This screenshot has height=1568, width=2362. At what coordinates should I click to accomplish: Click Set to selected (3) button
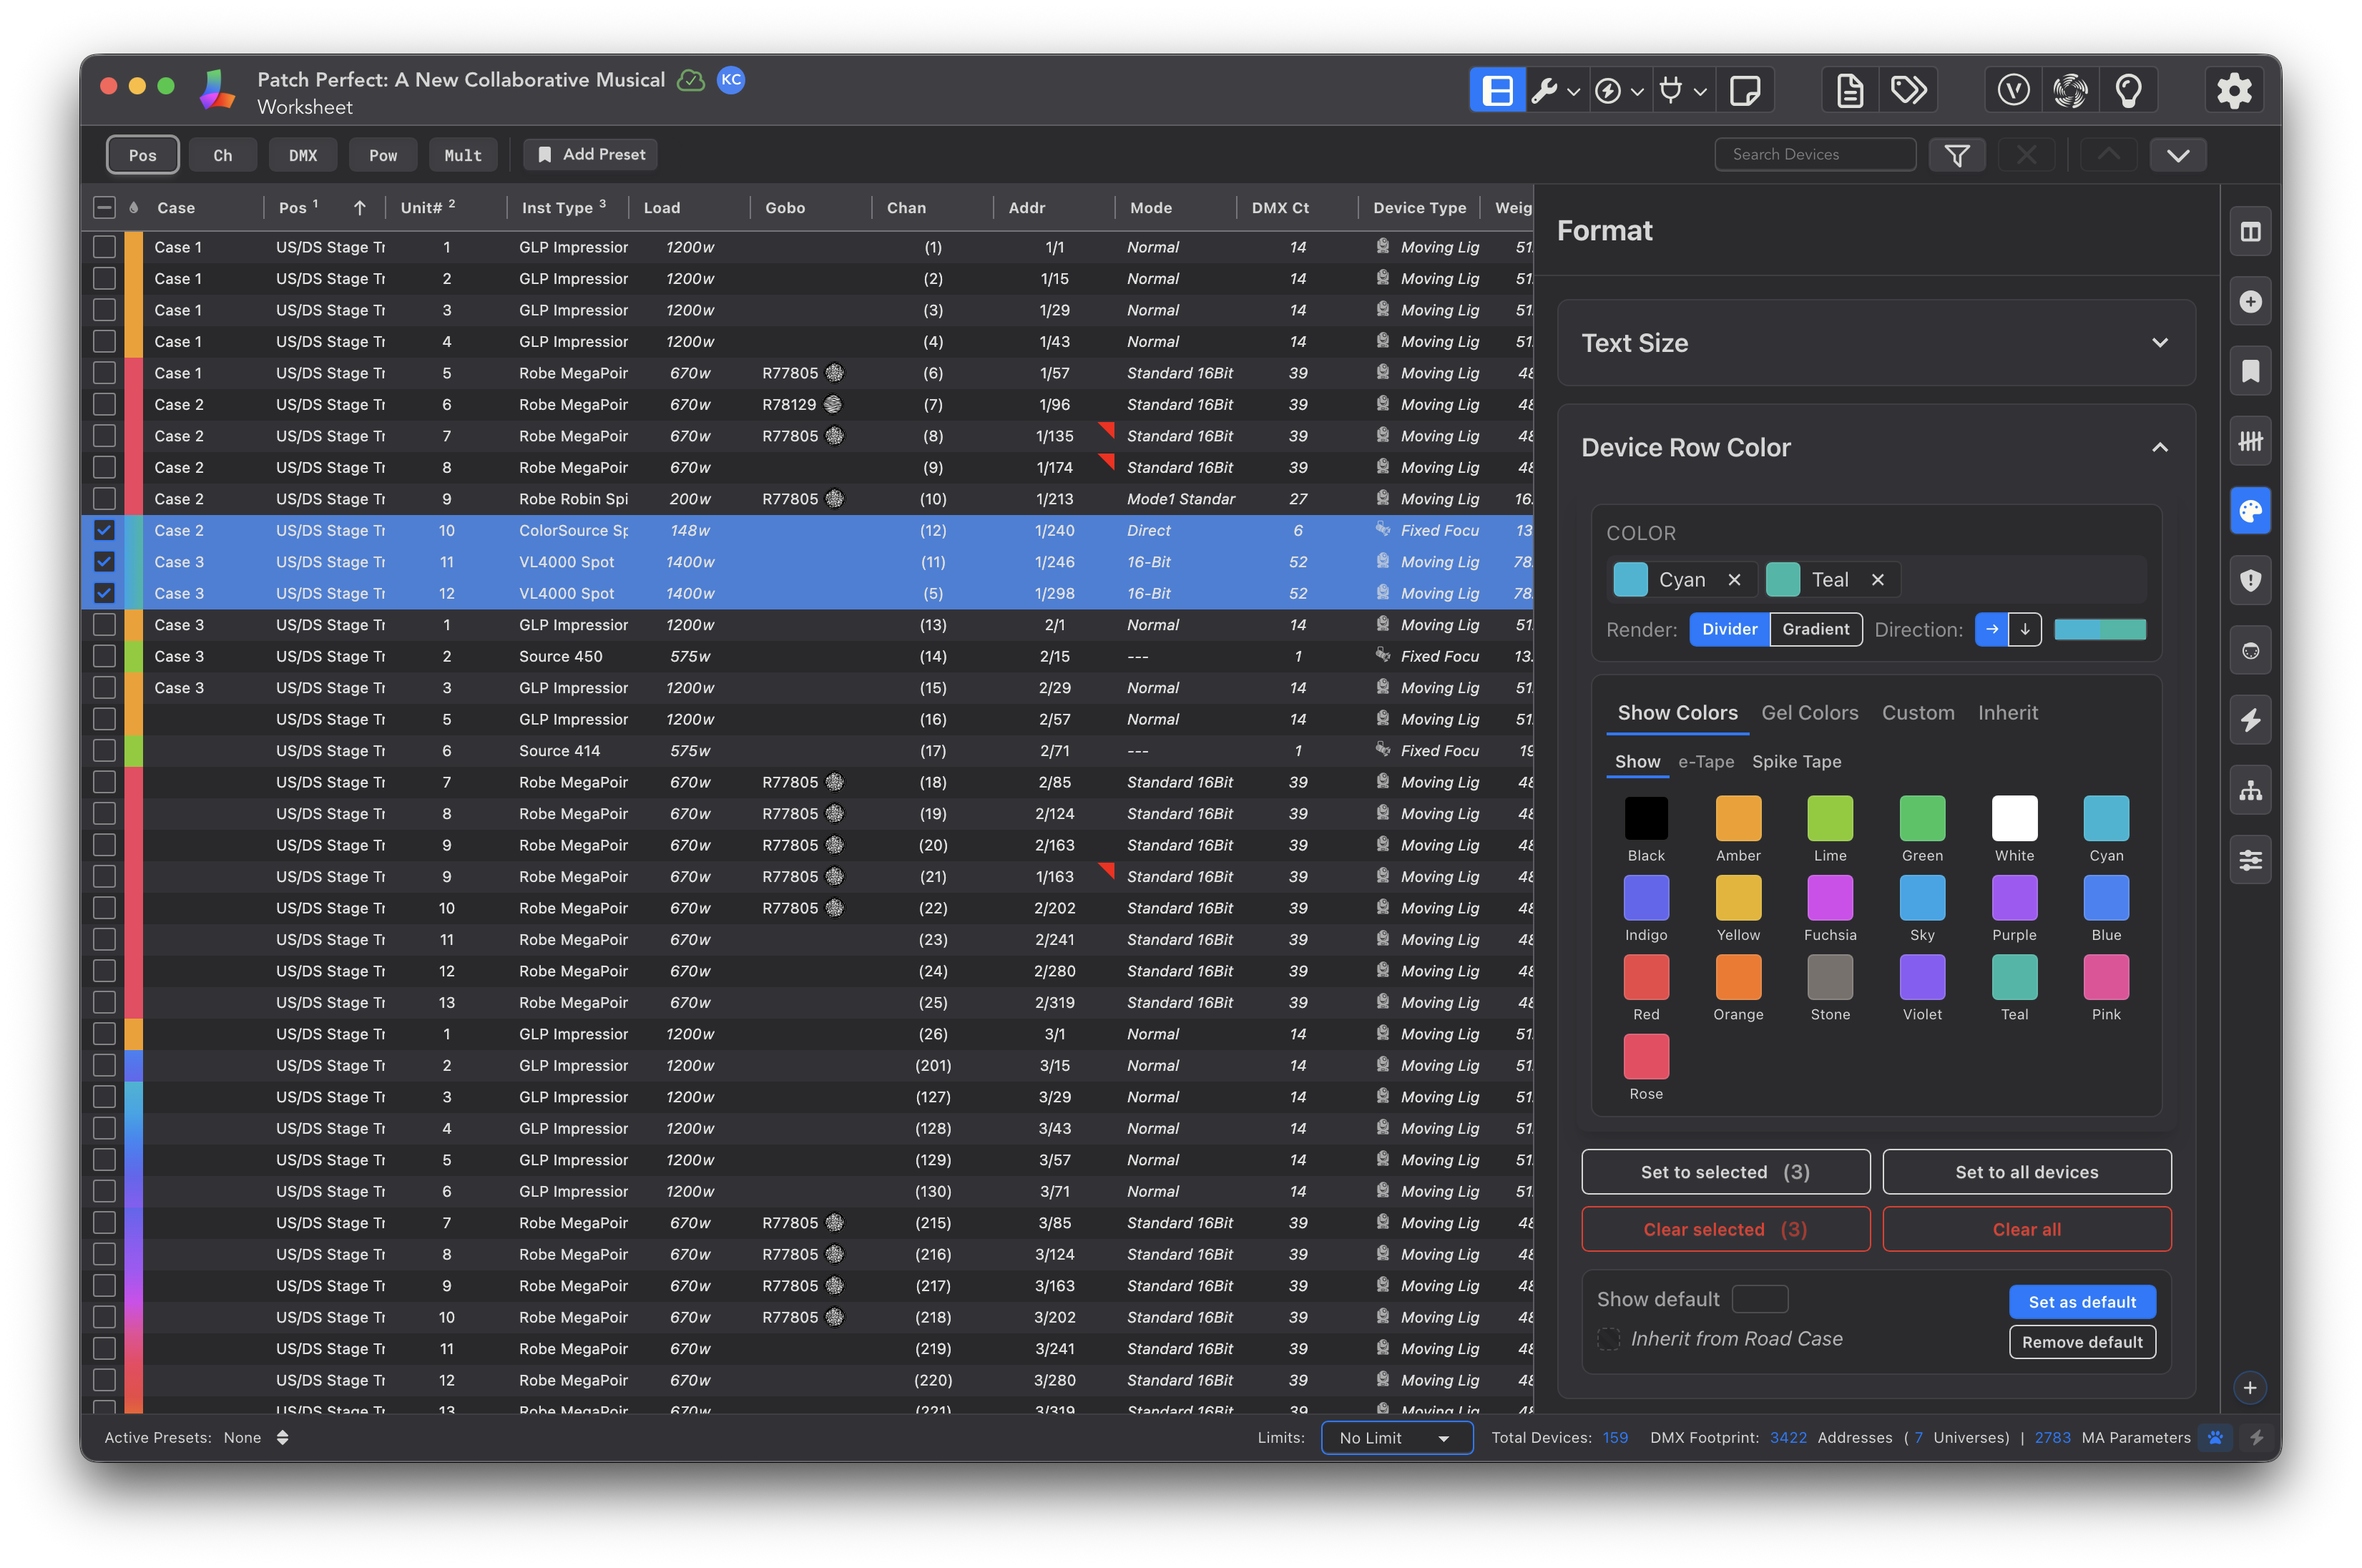click(x=1725, y=1172)
